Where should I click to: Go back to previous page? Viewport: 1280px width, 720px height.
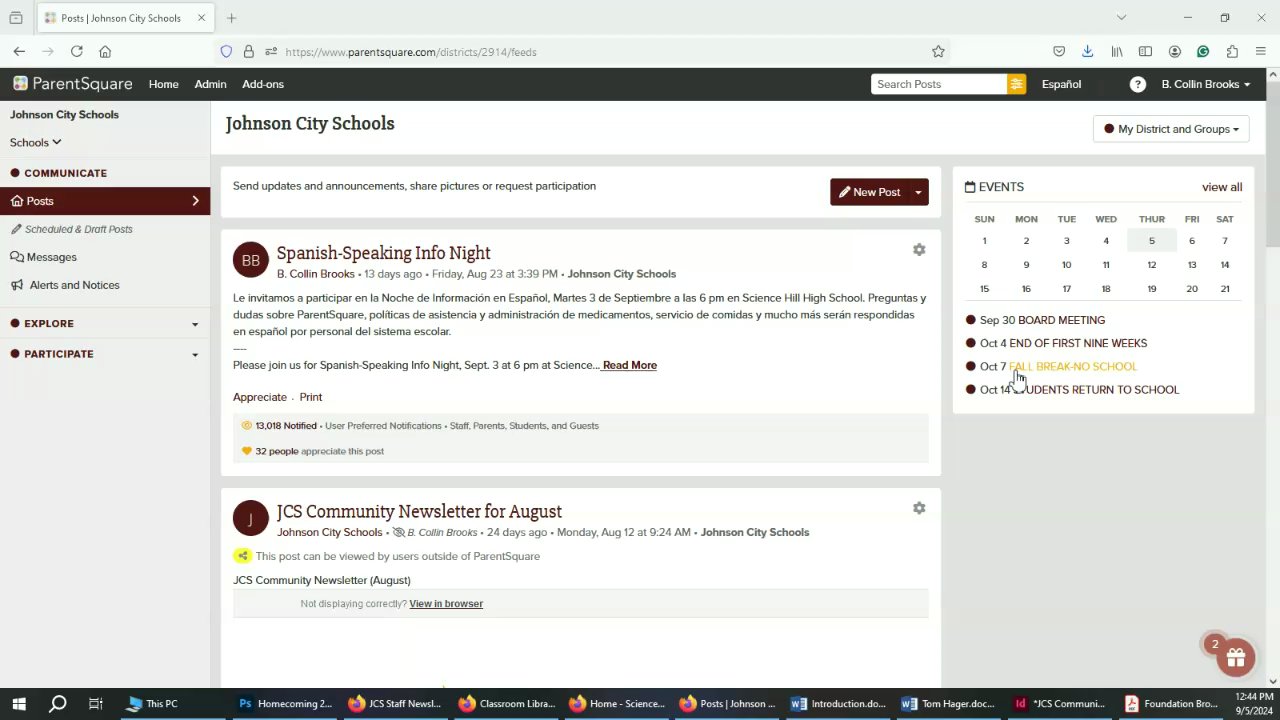click(x=19, y=52)
